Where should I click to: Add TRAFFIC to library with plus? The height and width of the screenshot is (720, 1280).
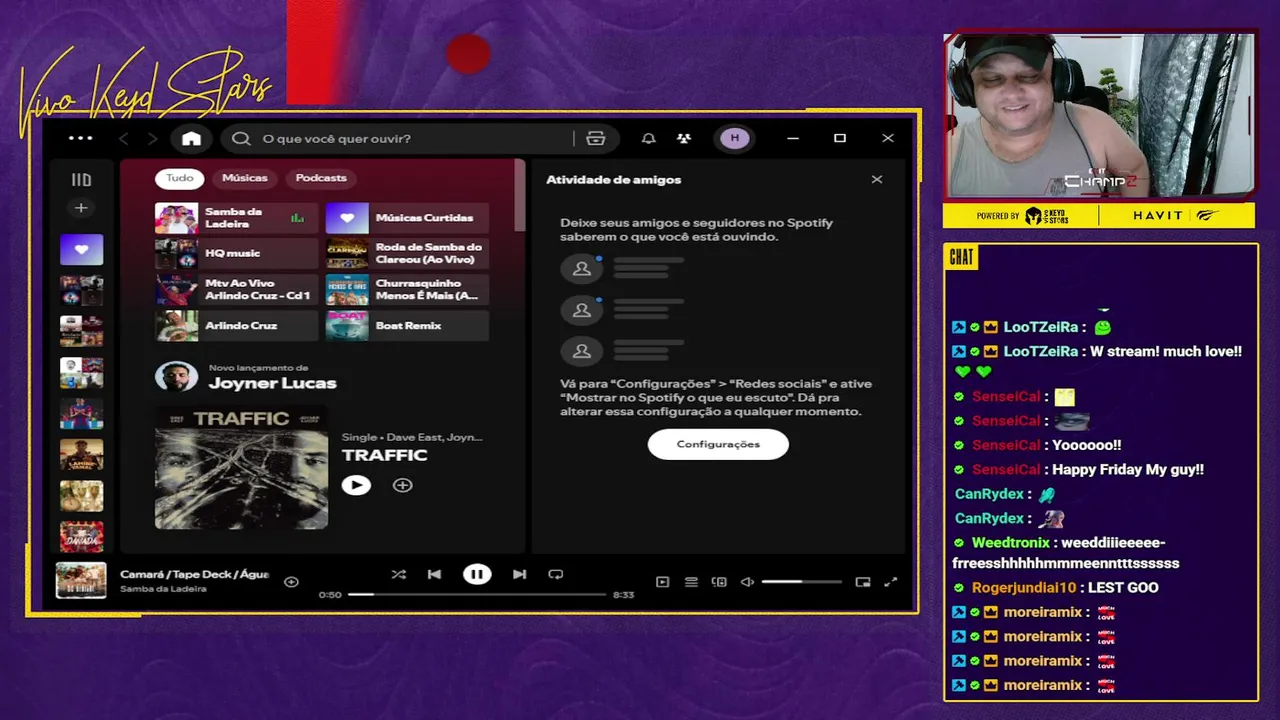[x=402, y=485]
